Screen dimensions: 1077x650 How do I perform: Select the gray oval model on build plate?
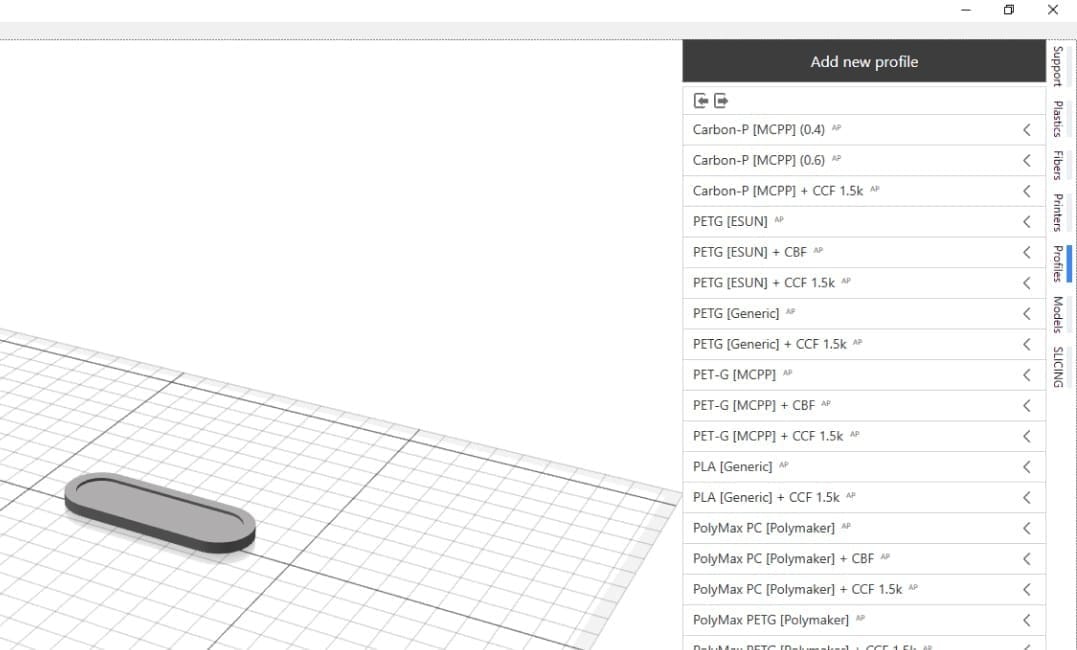click(x=160, y=512)
